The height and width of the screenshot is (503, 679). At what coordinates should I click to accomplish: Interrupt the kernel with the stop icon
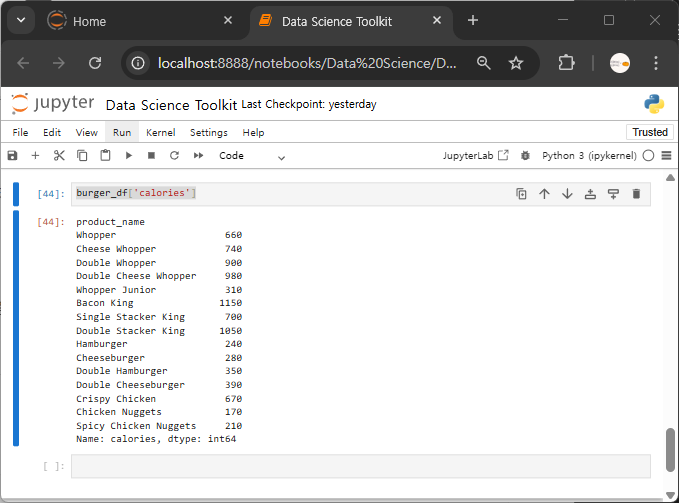(x=151, y=155)
